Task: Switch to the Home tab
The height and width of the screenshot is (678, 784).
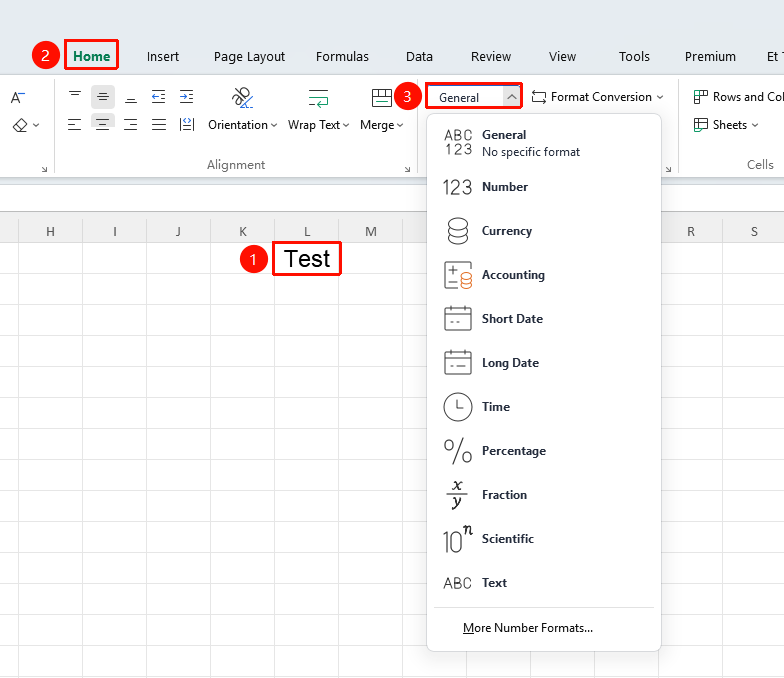Action: click(92, 56)
